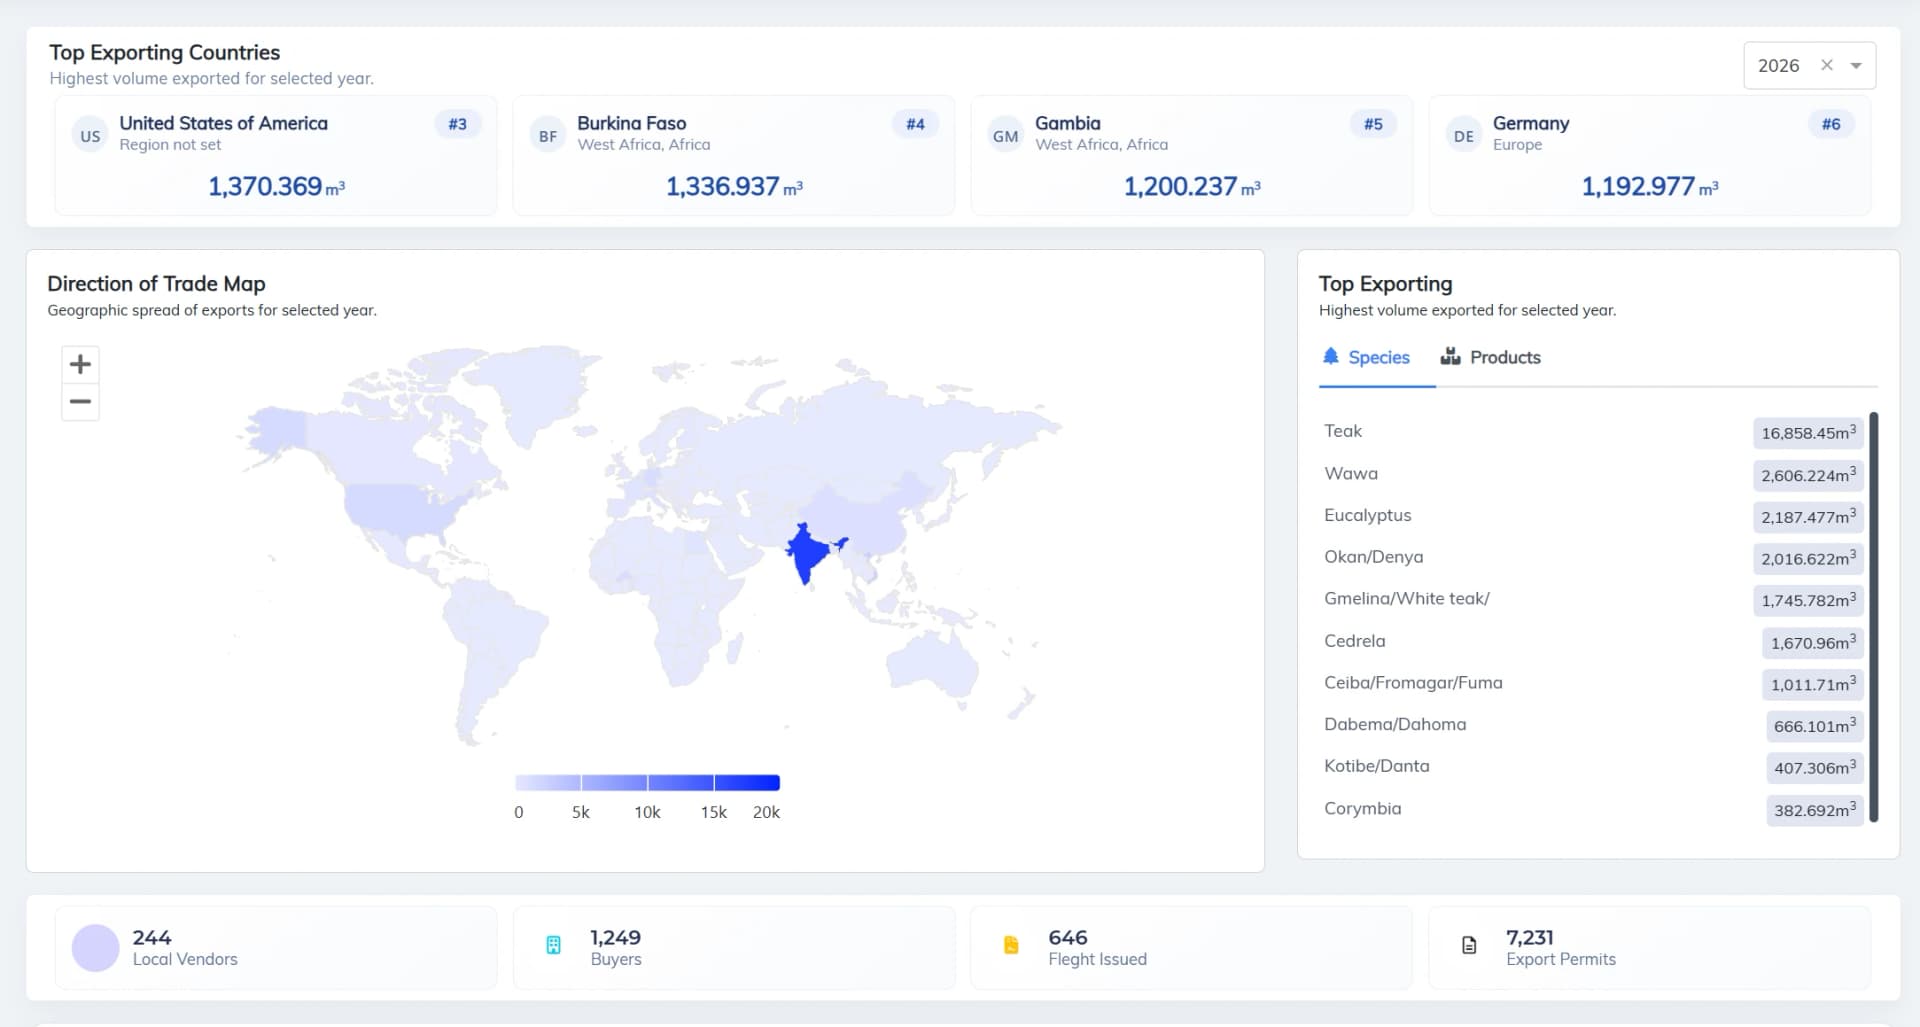The image size is (1920, 1027).
Task: Click the 16,858.45m³ Teak volume
Action: 1808,433
